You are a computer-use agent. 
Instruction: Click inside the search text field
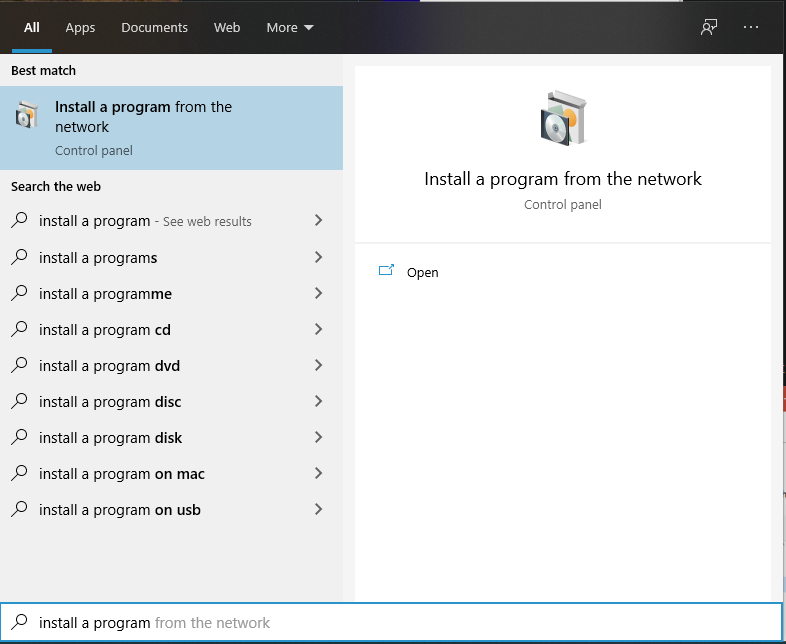point(400,622)
